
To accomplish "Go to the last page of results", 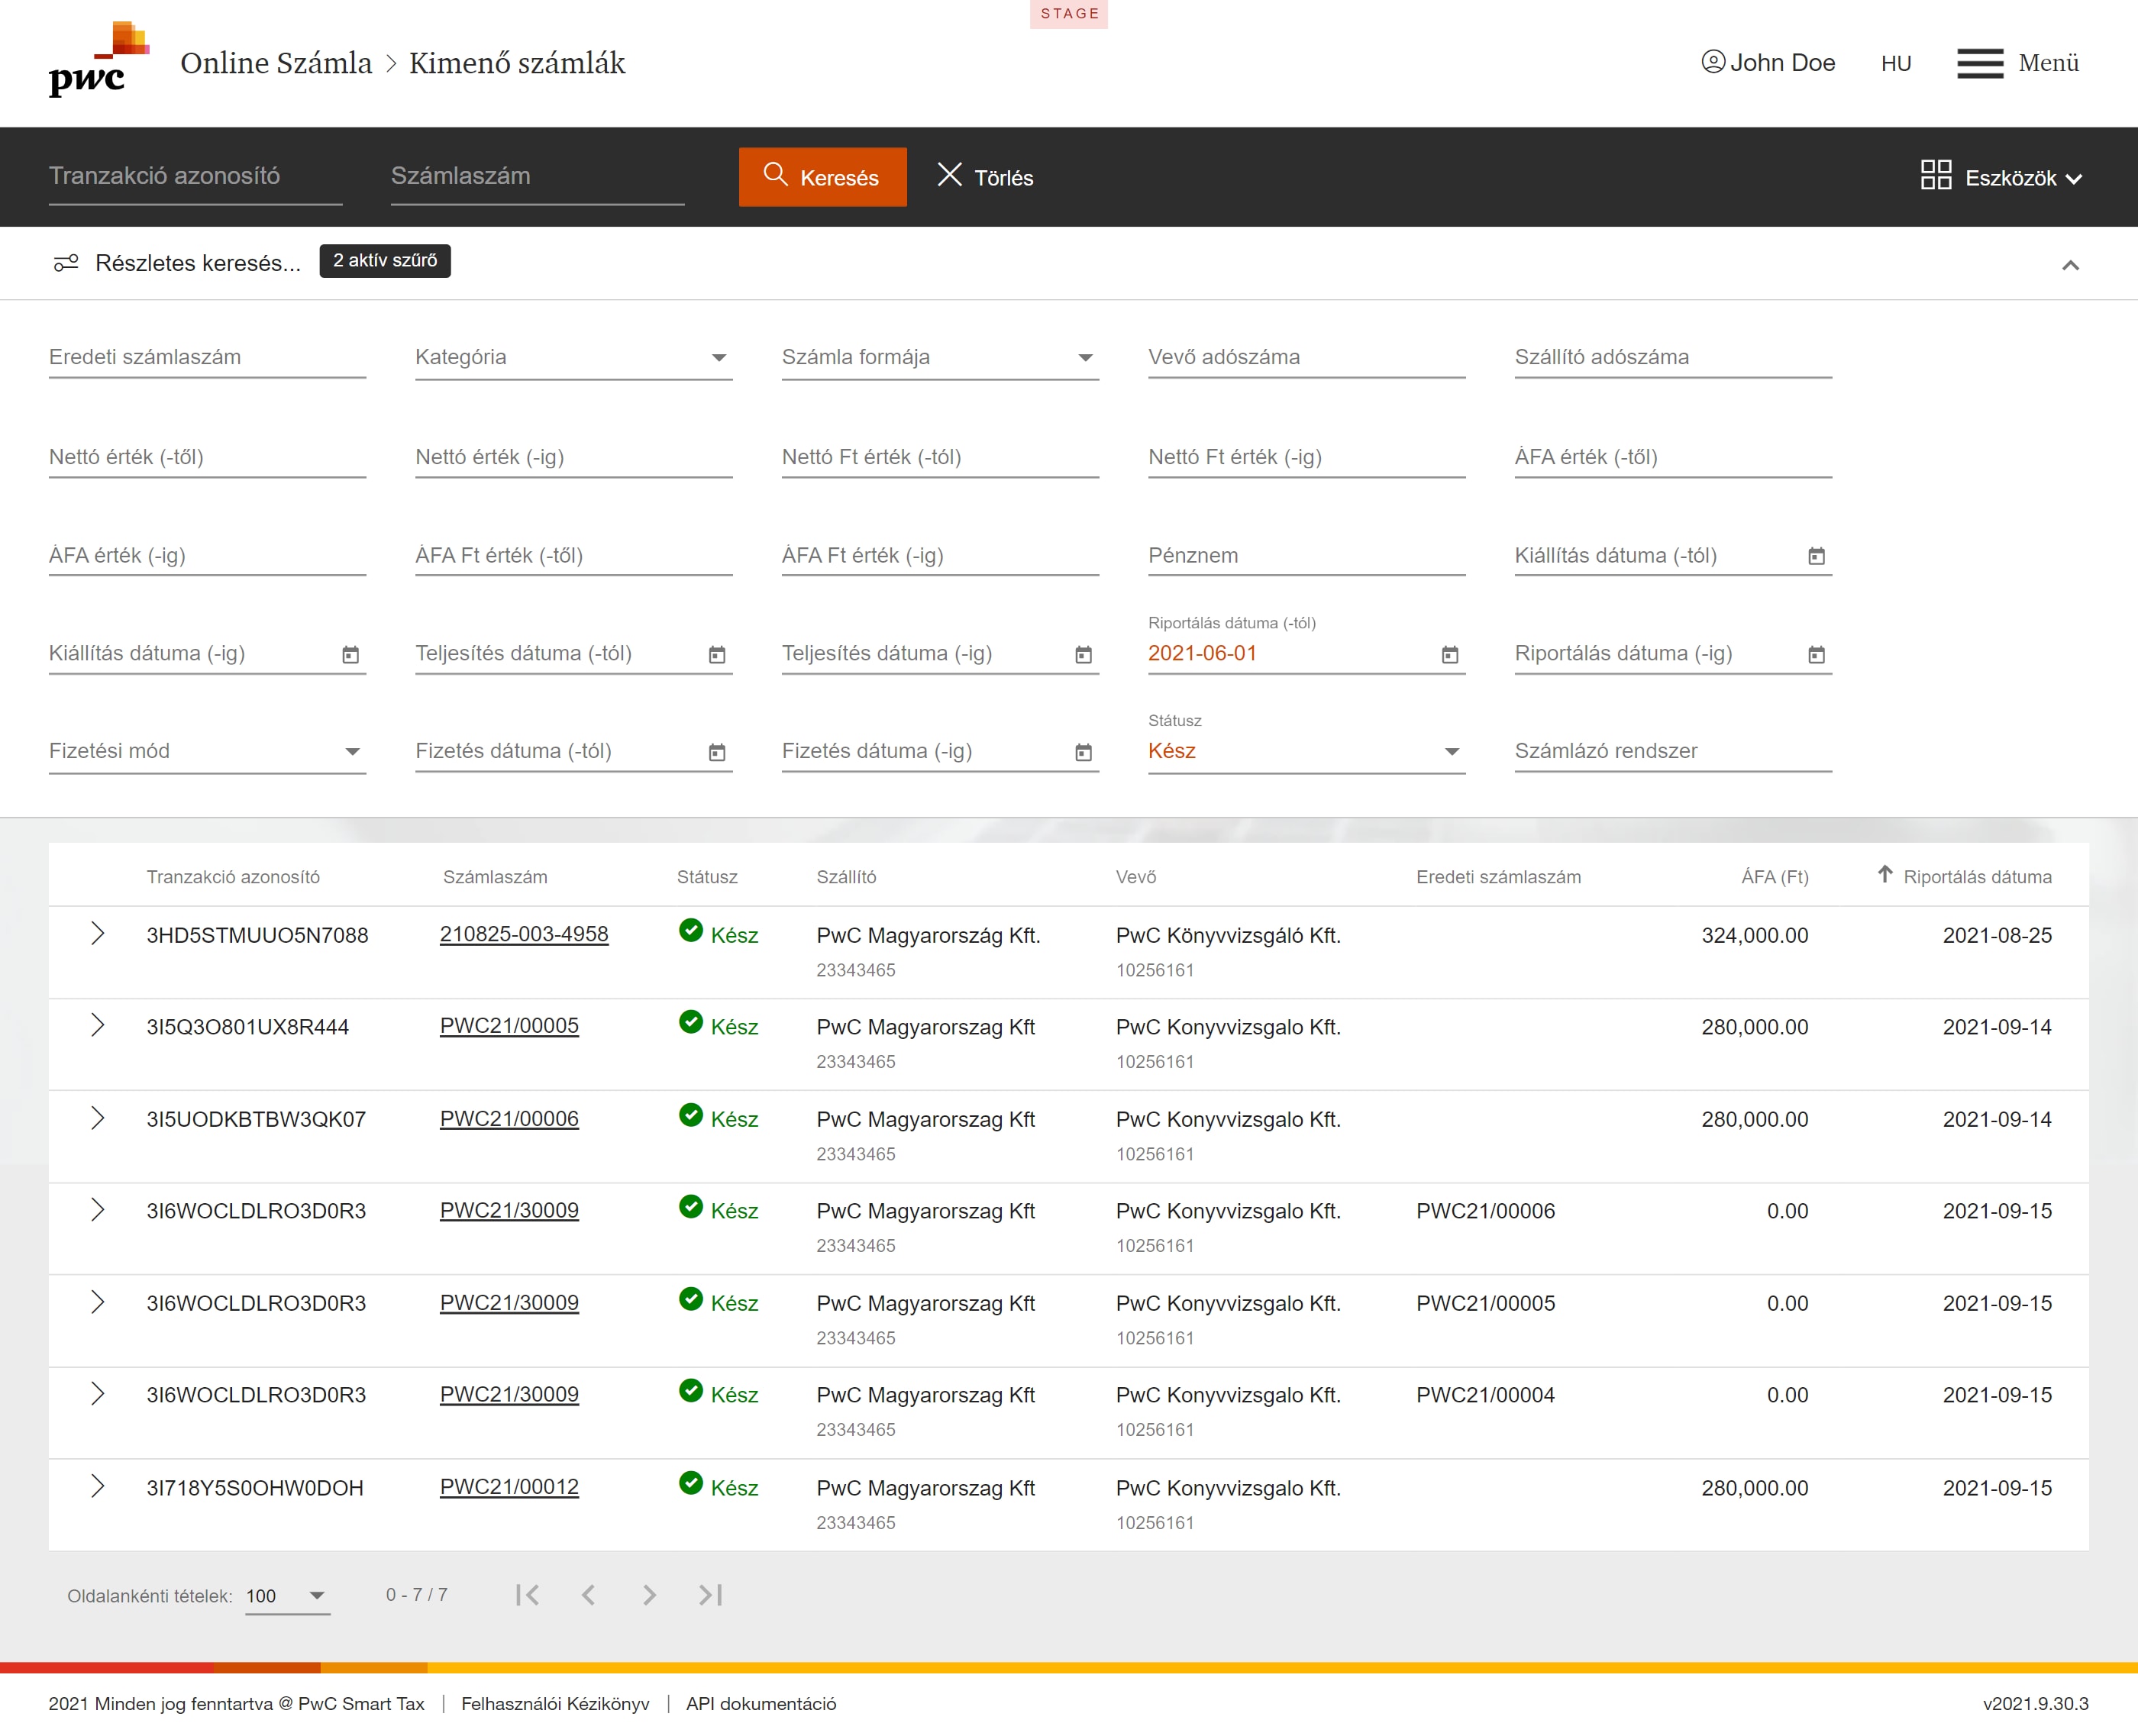I will [710, 1595].
